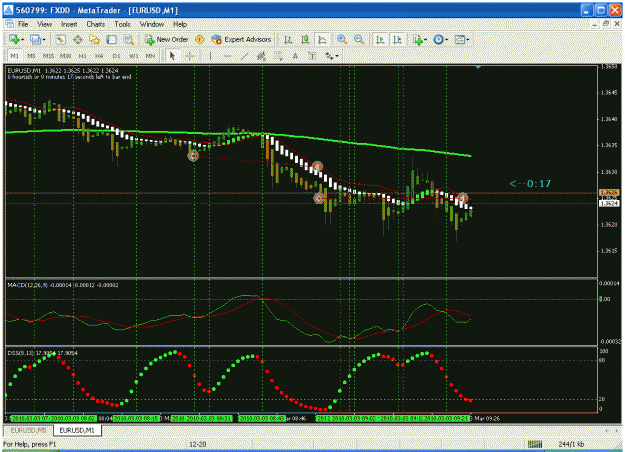Screen dimensions: 625x452
Task: Expand the Profiles dropdown arrow
Action: (44, 40)
